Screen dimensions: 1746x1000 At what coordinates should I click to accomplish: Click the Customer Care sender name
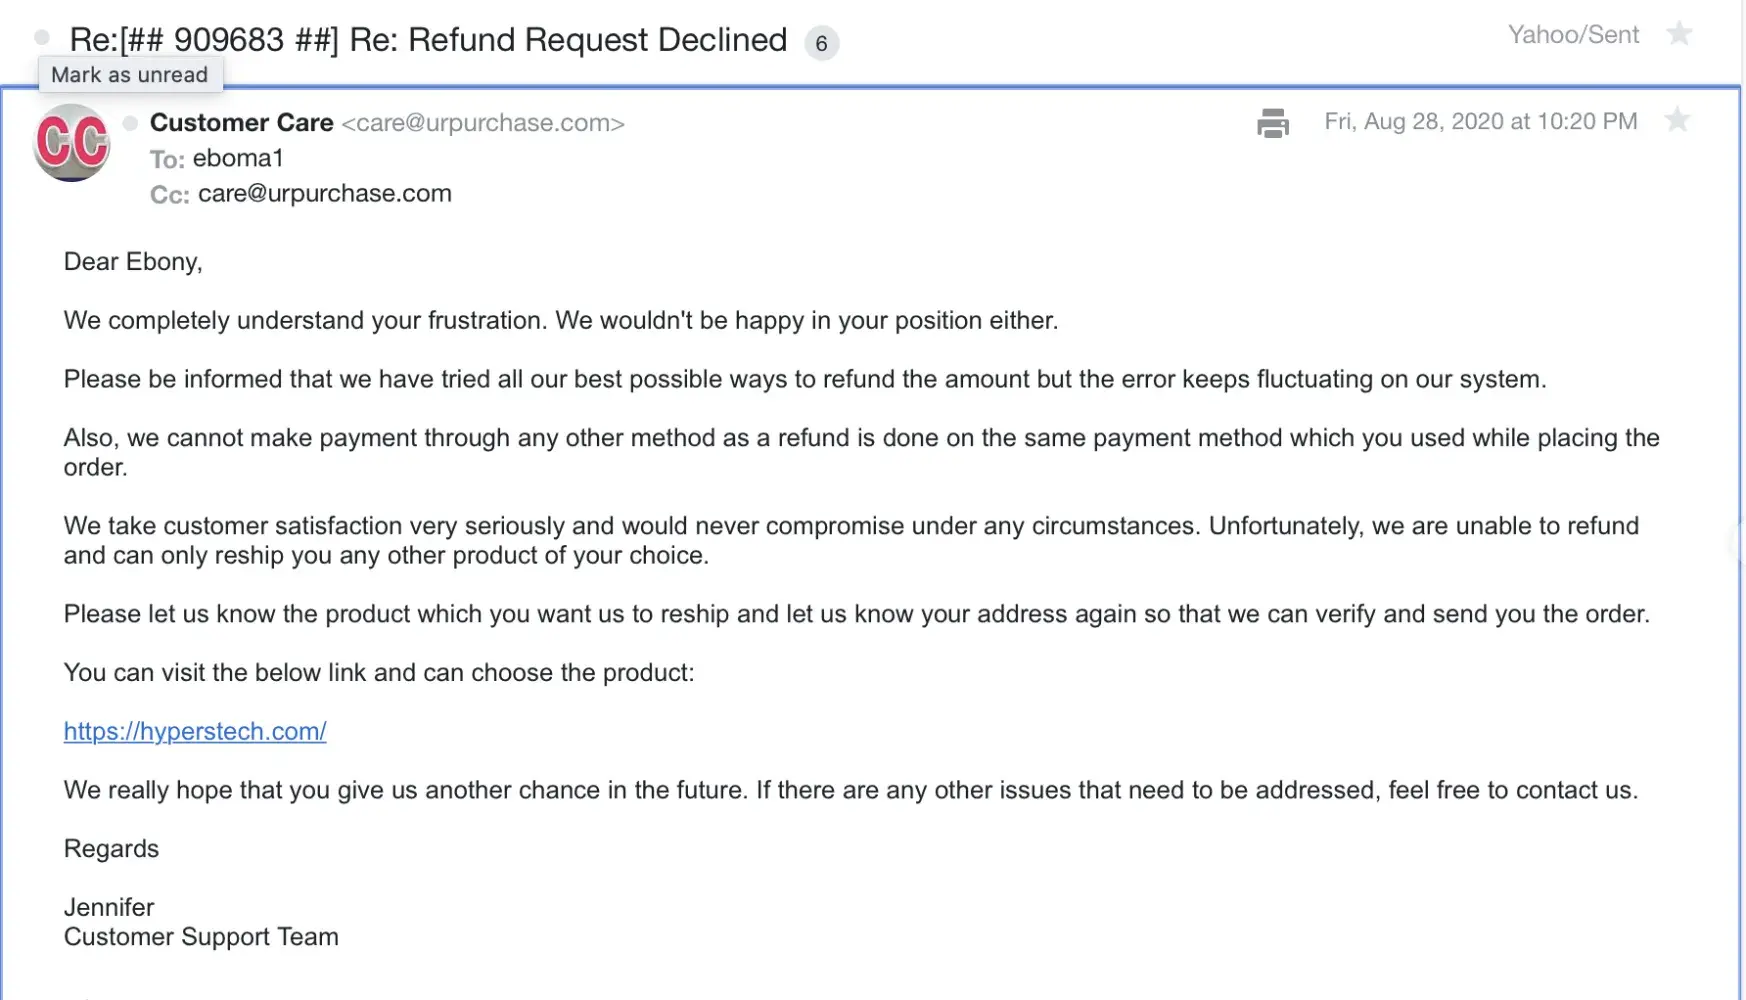(x=241, y=123)
